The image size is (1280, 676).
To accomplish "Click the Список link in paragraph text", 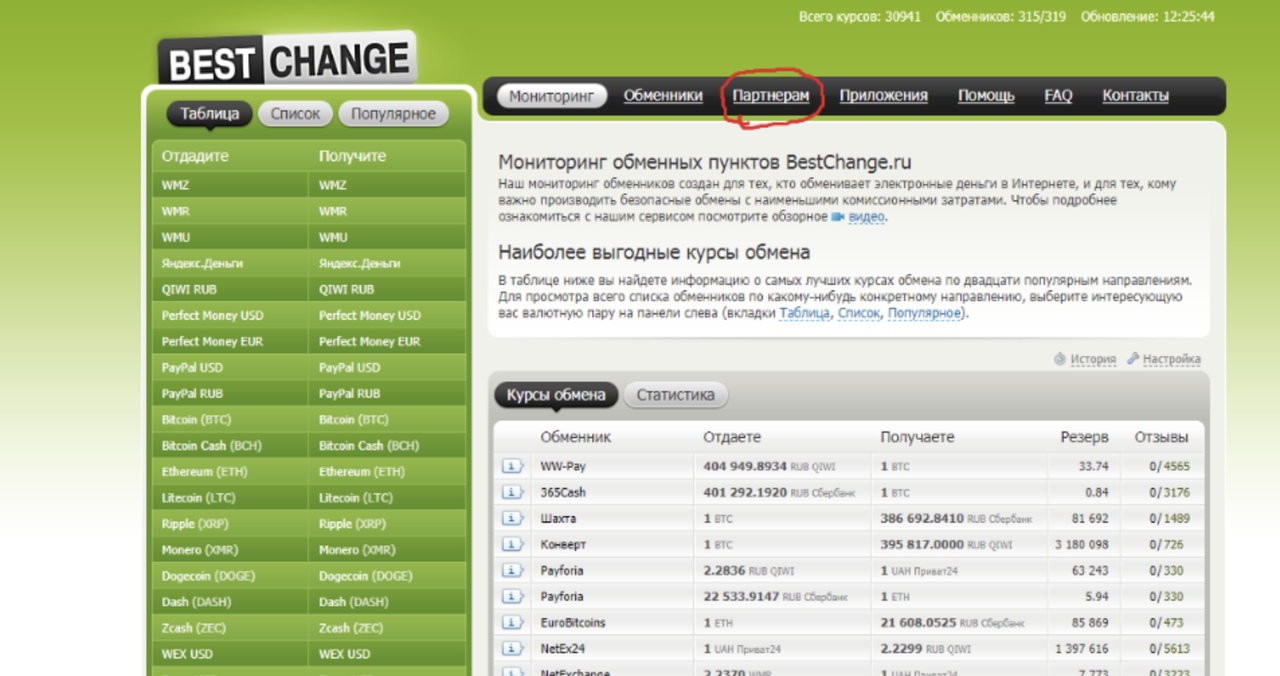I will pyautogui.click(x=857, y=313).
